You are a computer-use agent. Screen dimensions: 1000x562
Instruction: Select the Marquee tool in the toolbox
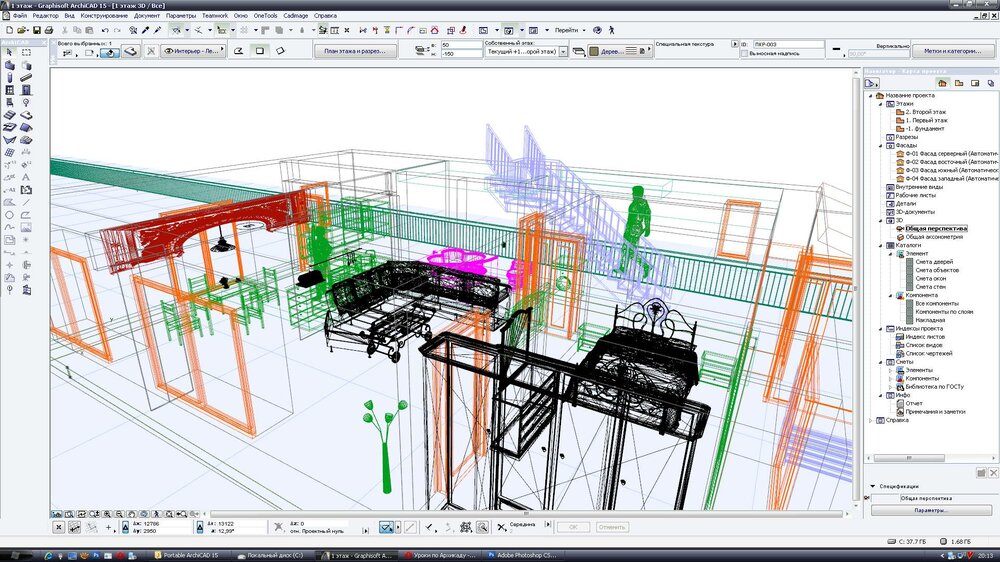(25, 53)
